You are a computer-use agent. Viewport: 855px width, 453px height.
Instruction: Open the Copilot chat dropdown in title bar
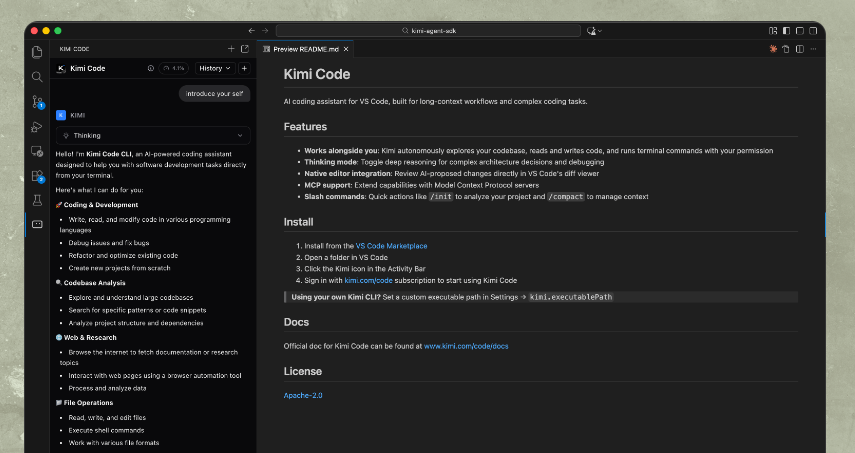pyautogui.click(x=594, y=31)
